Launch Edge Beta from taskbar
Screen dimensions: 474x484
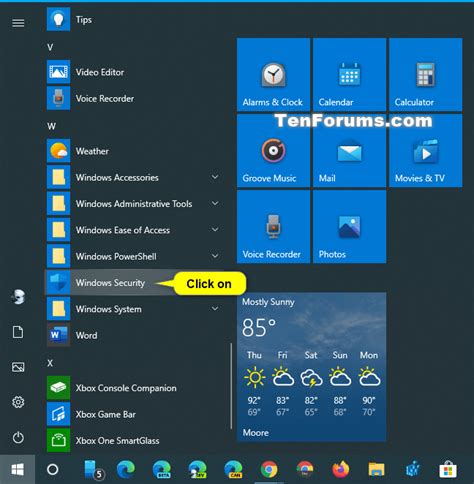pyautogui.click(x=162, y=470)
